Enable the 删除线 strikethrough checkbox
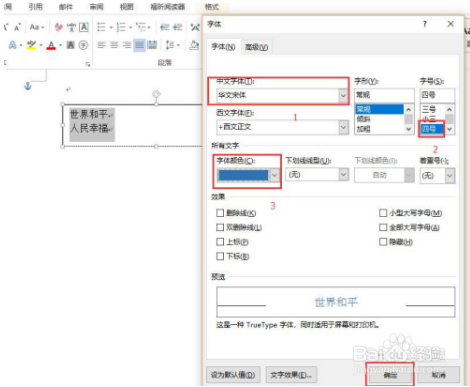This screenshot has width=470, height=387. [x=220, y=213]
